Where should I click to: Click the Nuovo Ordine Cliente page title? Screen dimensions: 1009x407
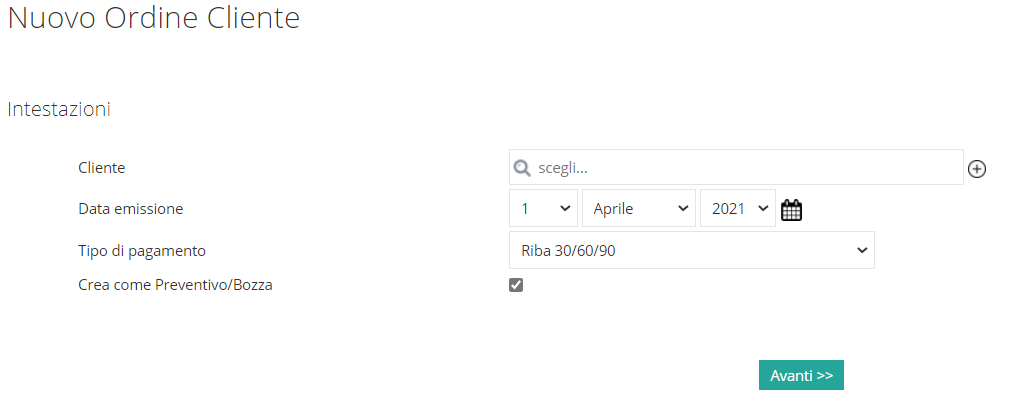point(154,18)
